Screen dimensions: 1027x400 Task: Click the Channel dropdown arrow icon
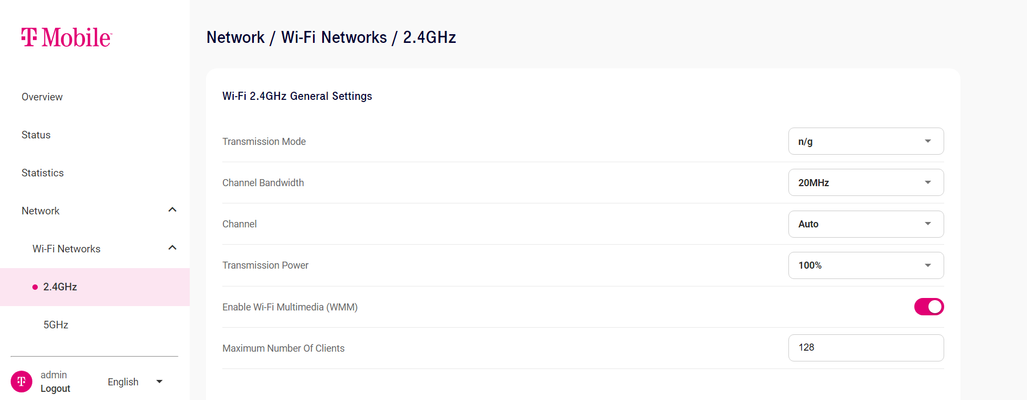point(927,224)
